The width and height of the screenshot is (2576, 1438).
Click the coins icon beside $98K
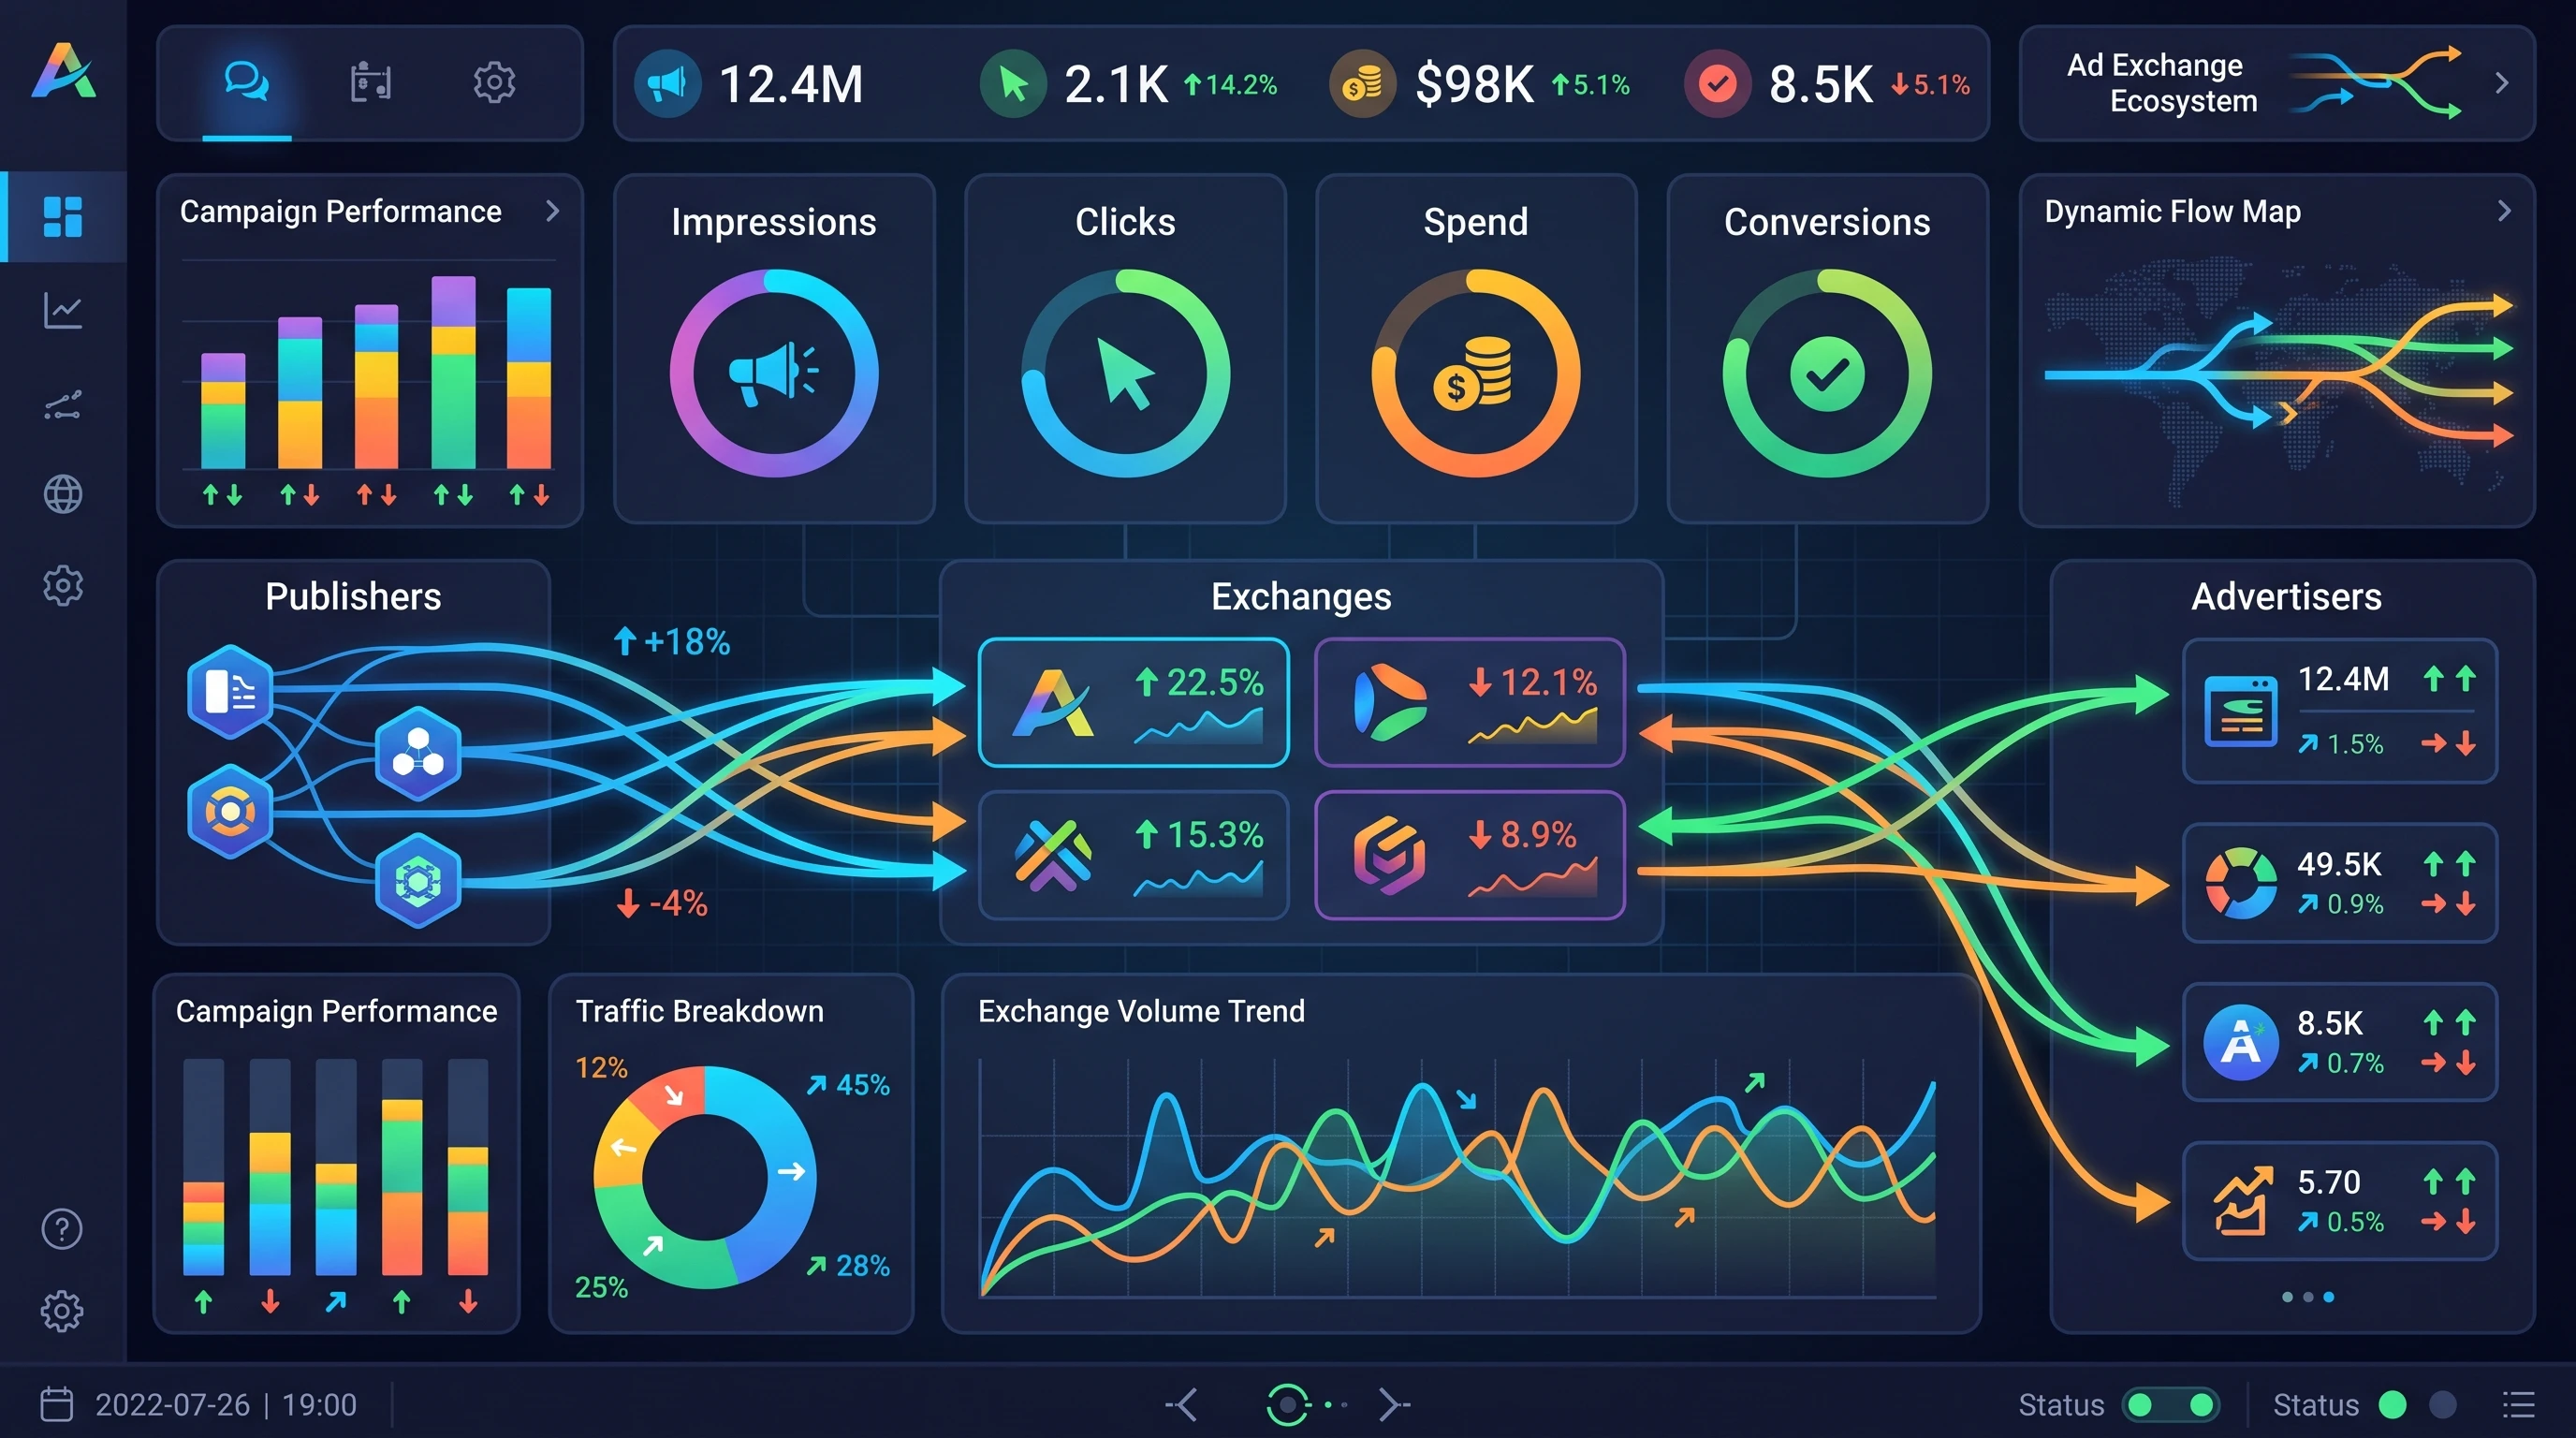click(x=1362, y=84)
